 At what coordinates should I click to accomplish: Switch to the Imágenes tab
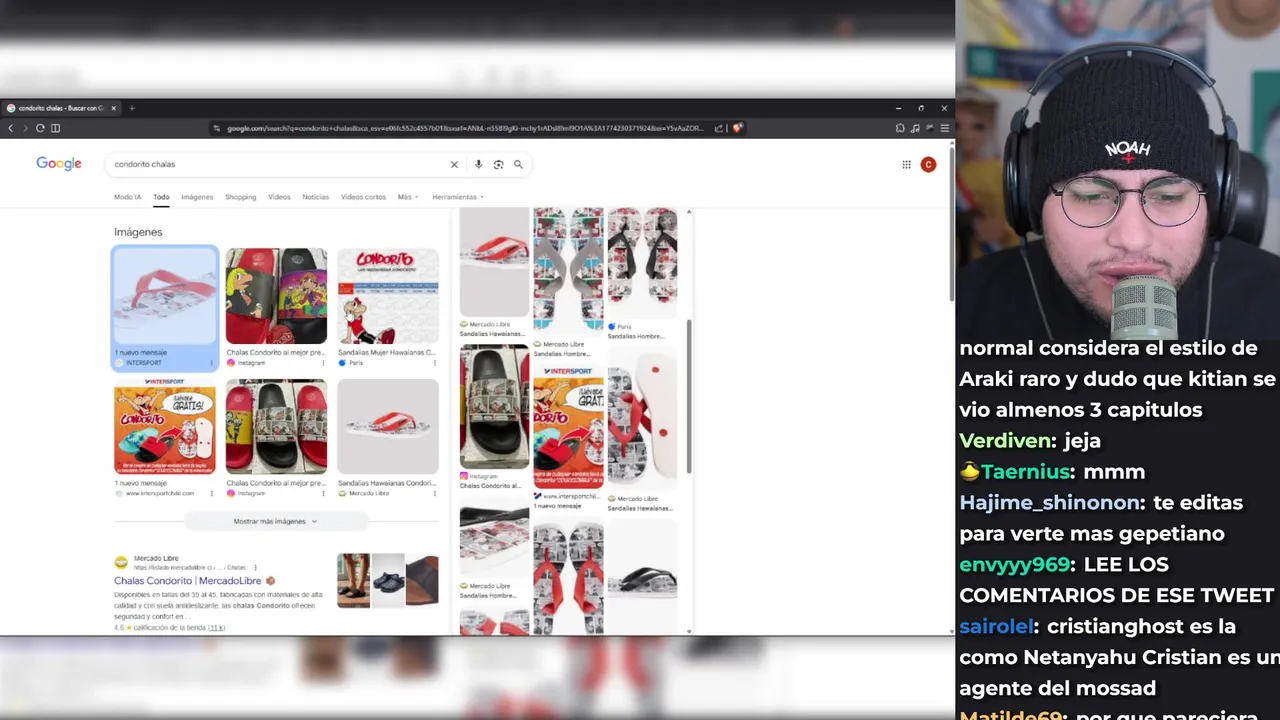[x=197, y=197]
